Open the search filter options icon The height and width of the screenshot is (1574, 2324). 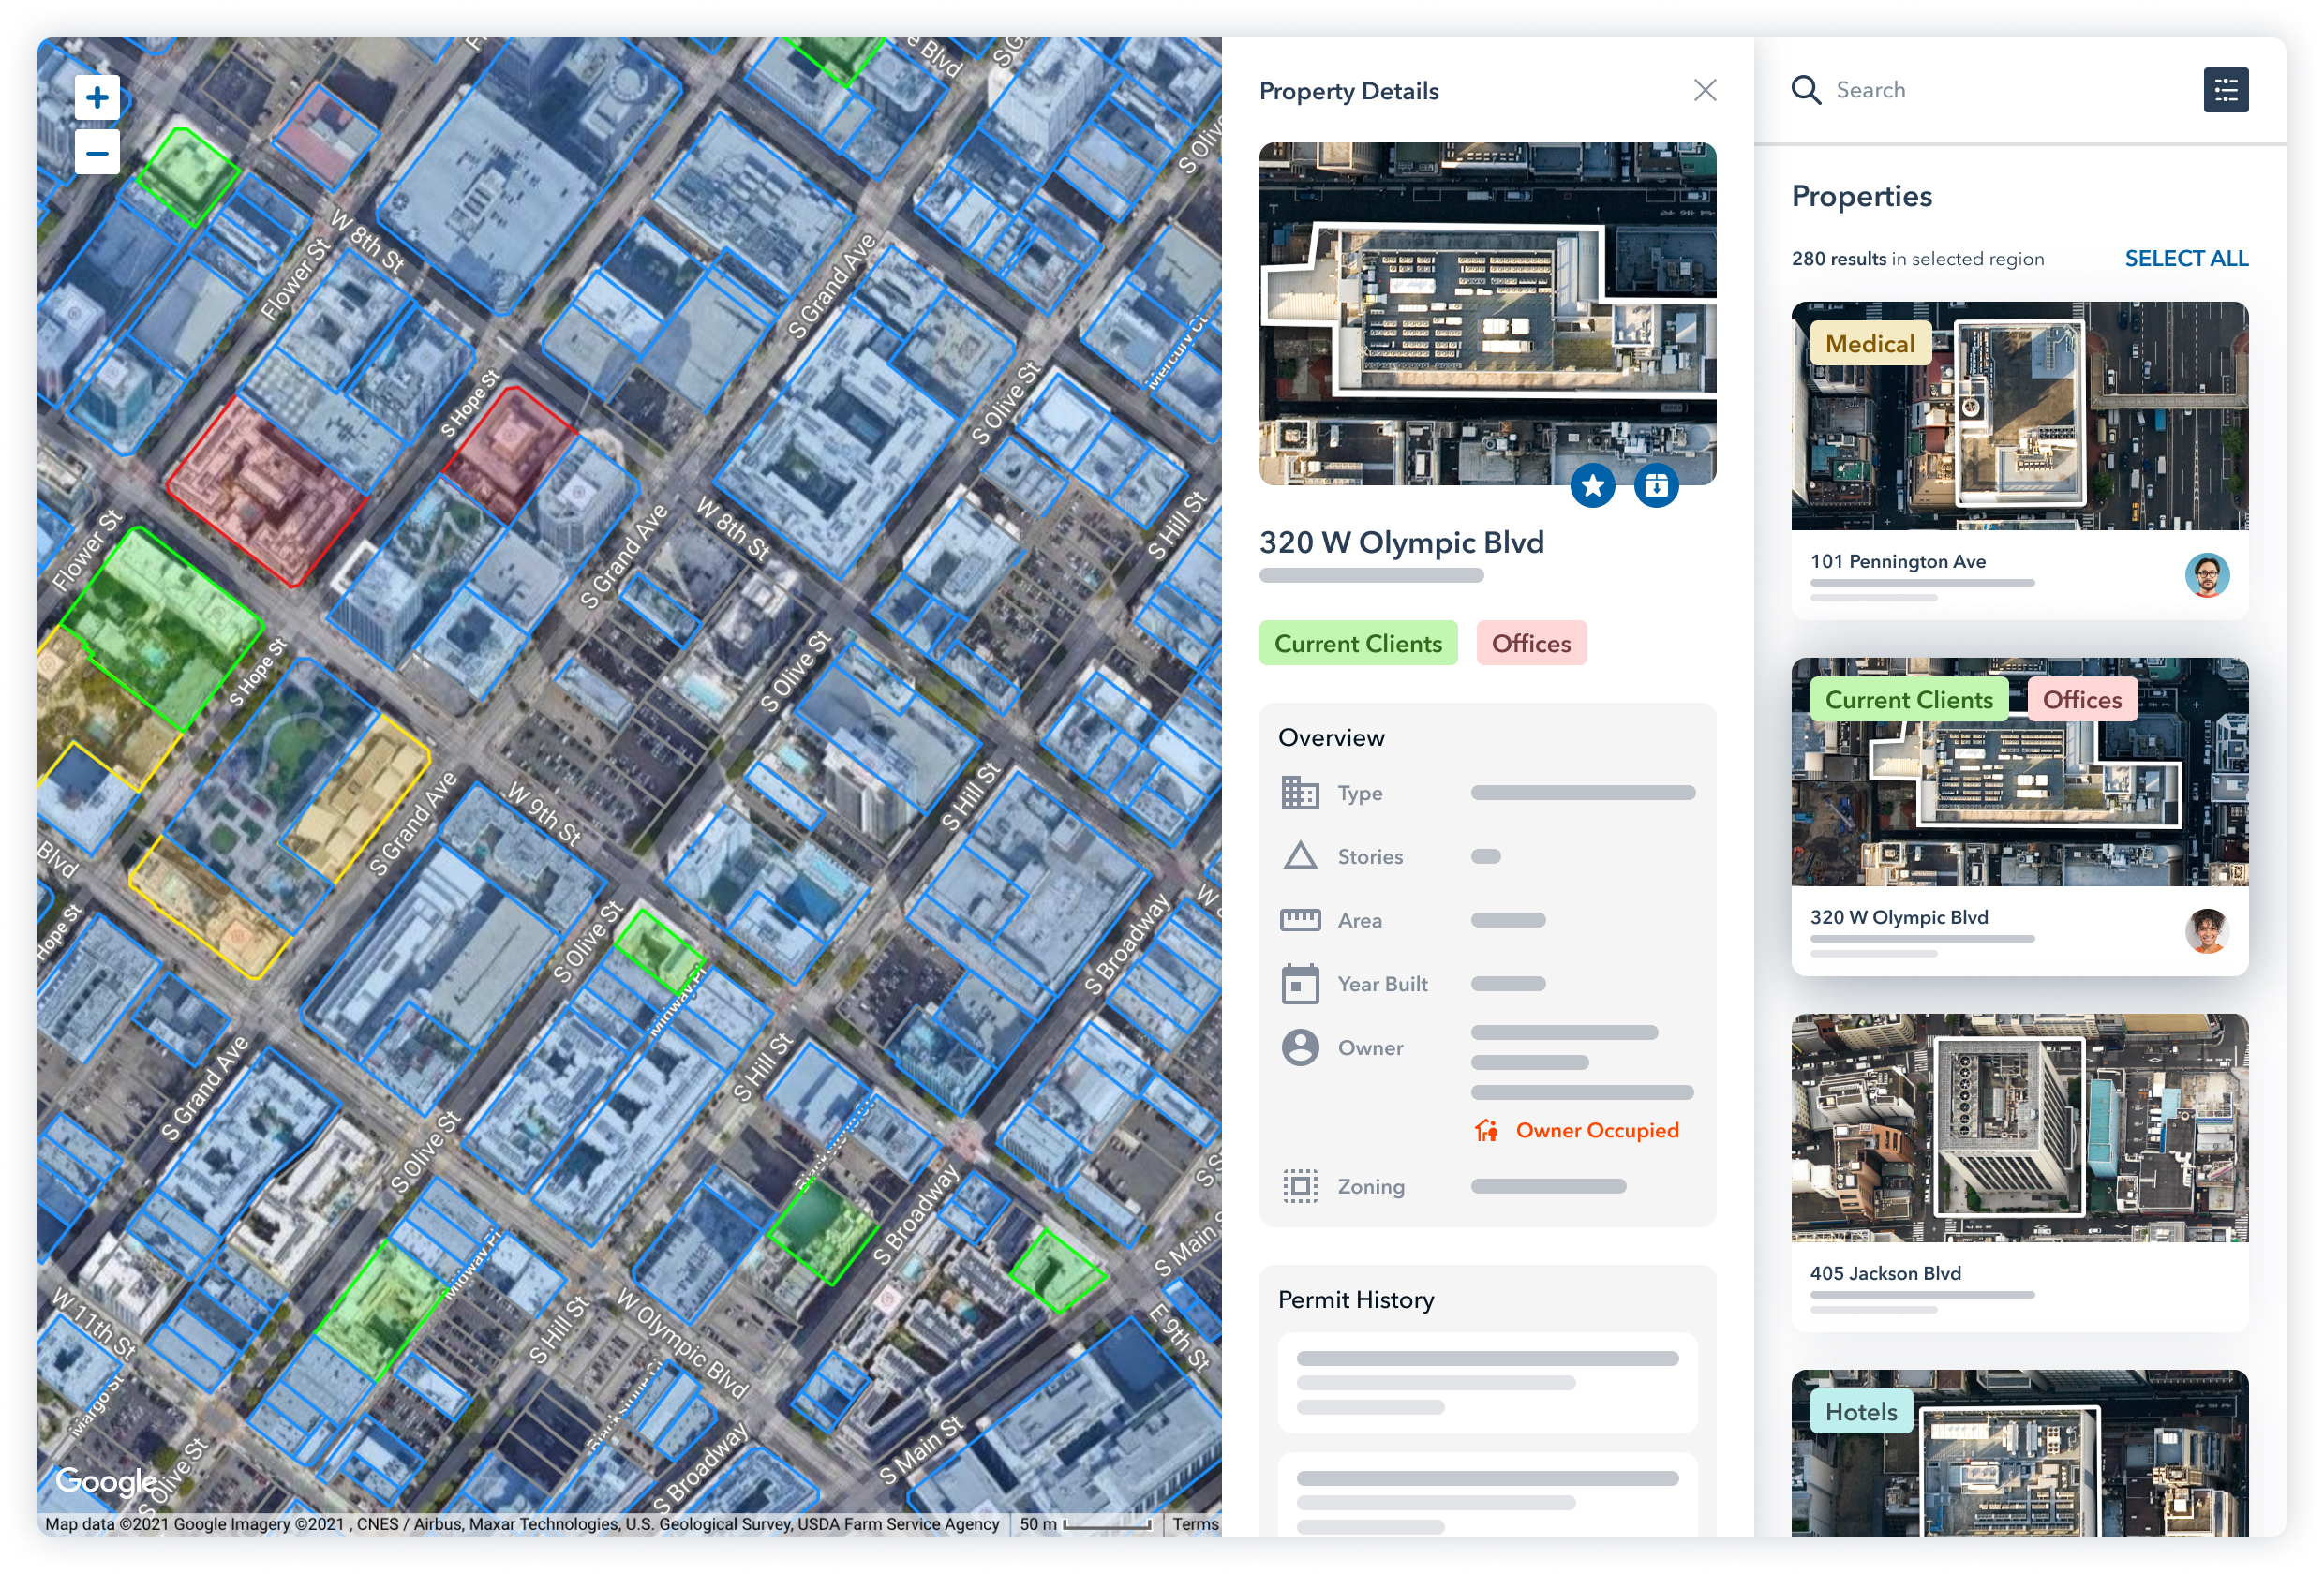[x=2226, y=90]
